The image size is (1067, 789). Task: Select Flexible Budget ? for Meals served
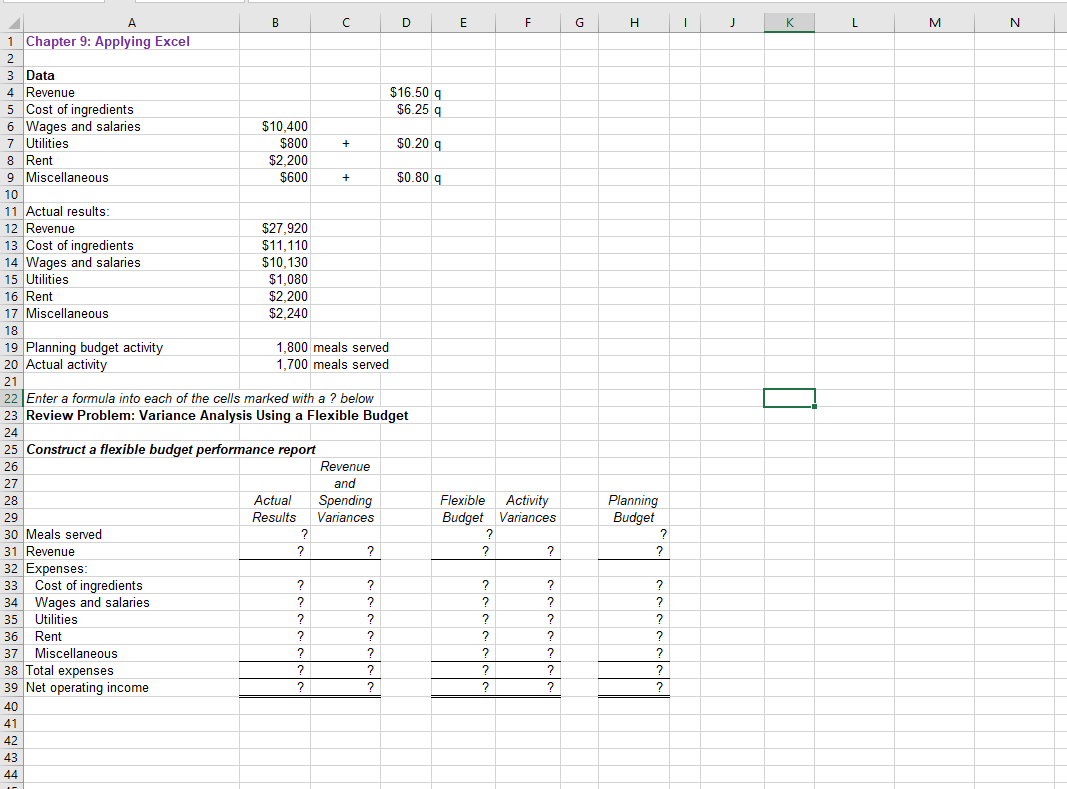[463, 535]
